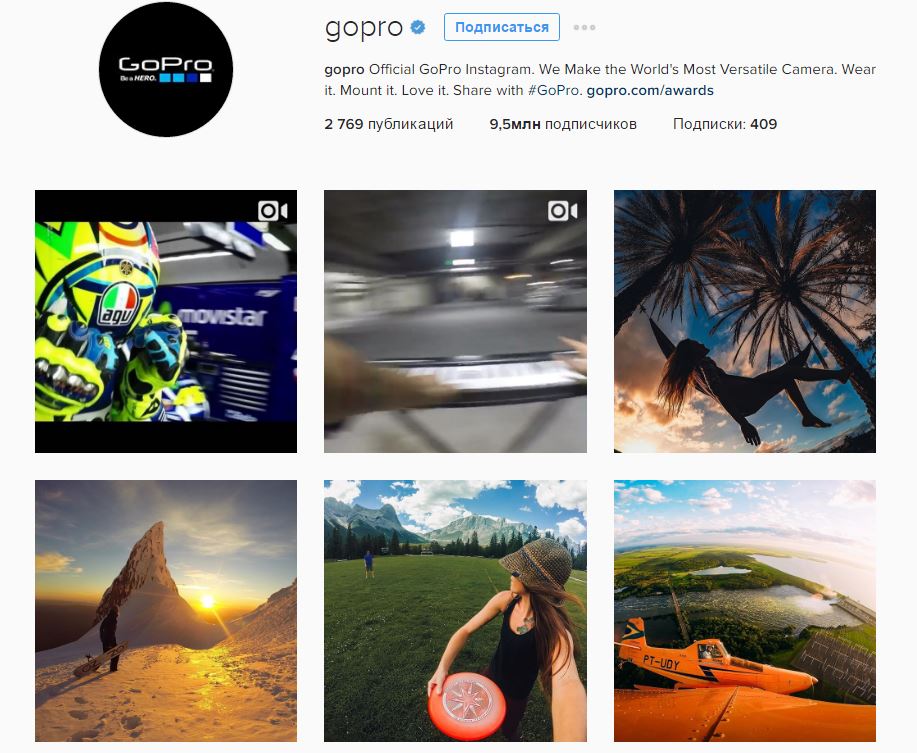Image resolution: width=917 pixels, height=753 pixels.
Task: Open the woman with red frisbee photo
Action: [455, 611]
